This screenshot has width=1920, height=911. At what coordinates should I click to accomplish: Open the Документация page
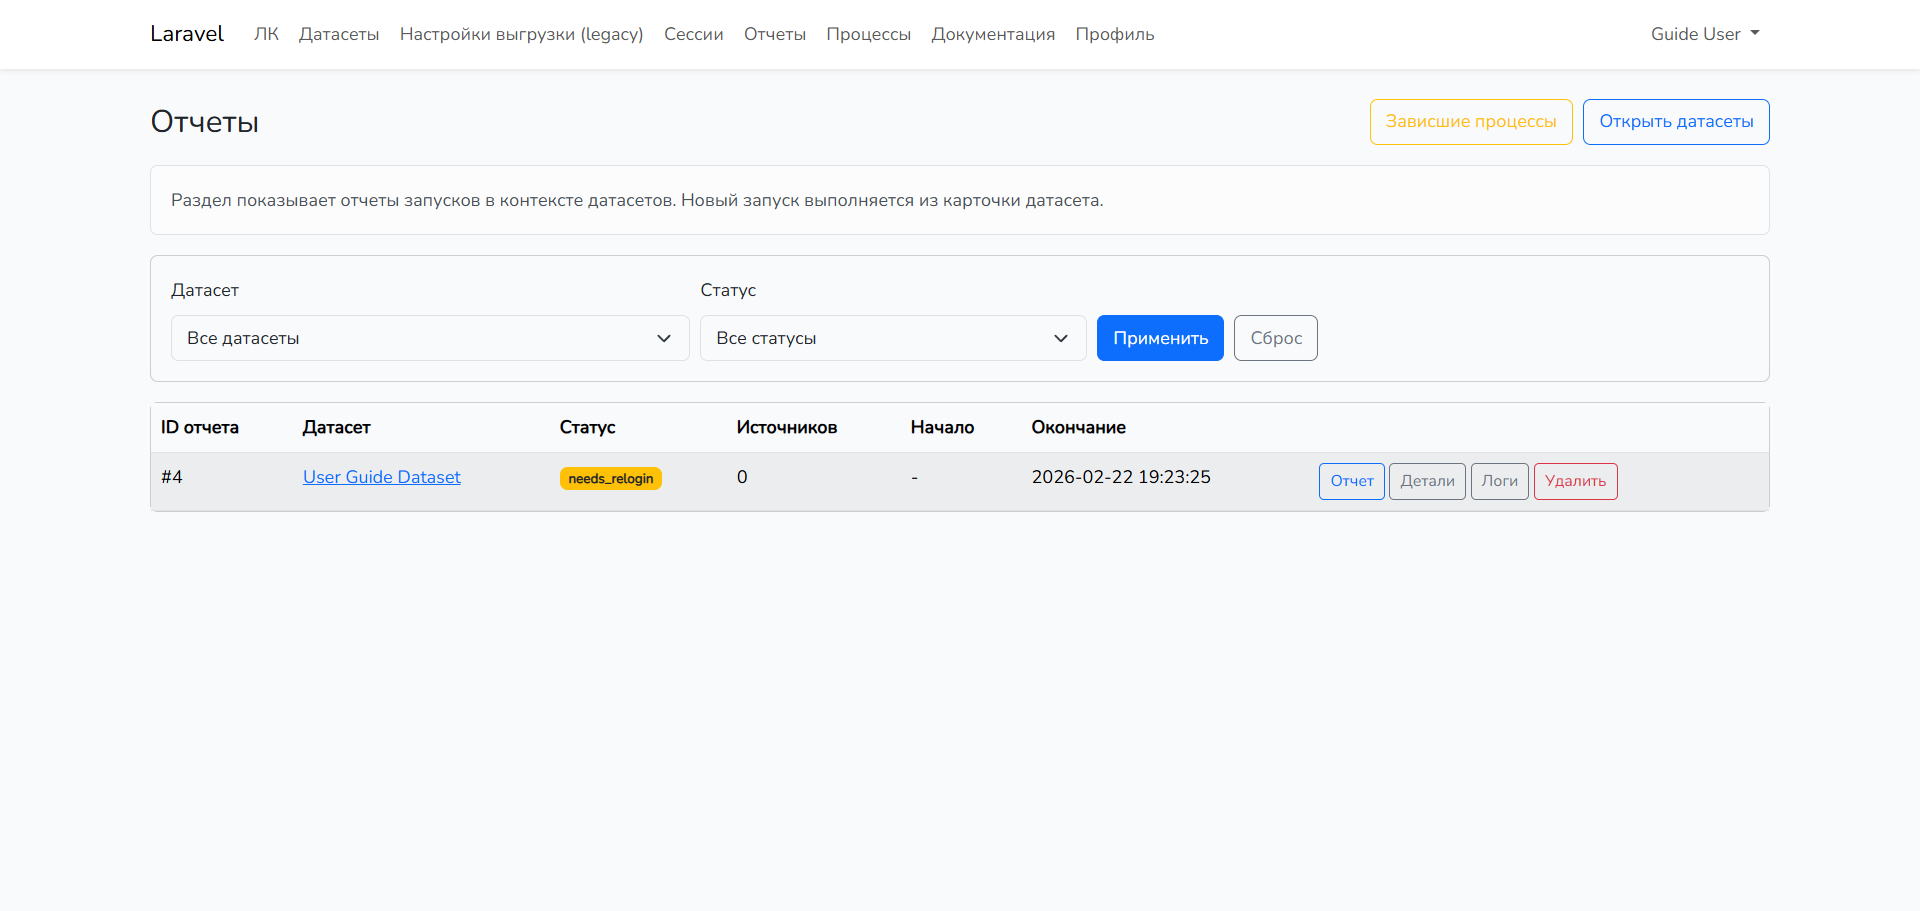[992, 34]
